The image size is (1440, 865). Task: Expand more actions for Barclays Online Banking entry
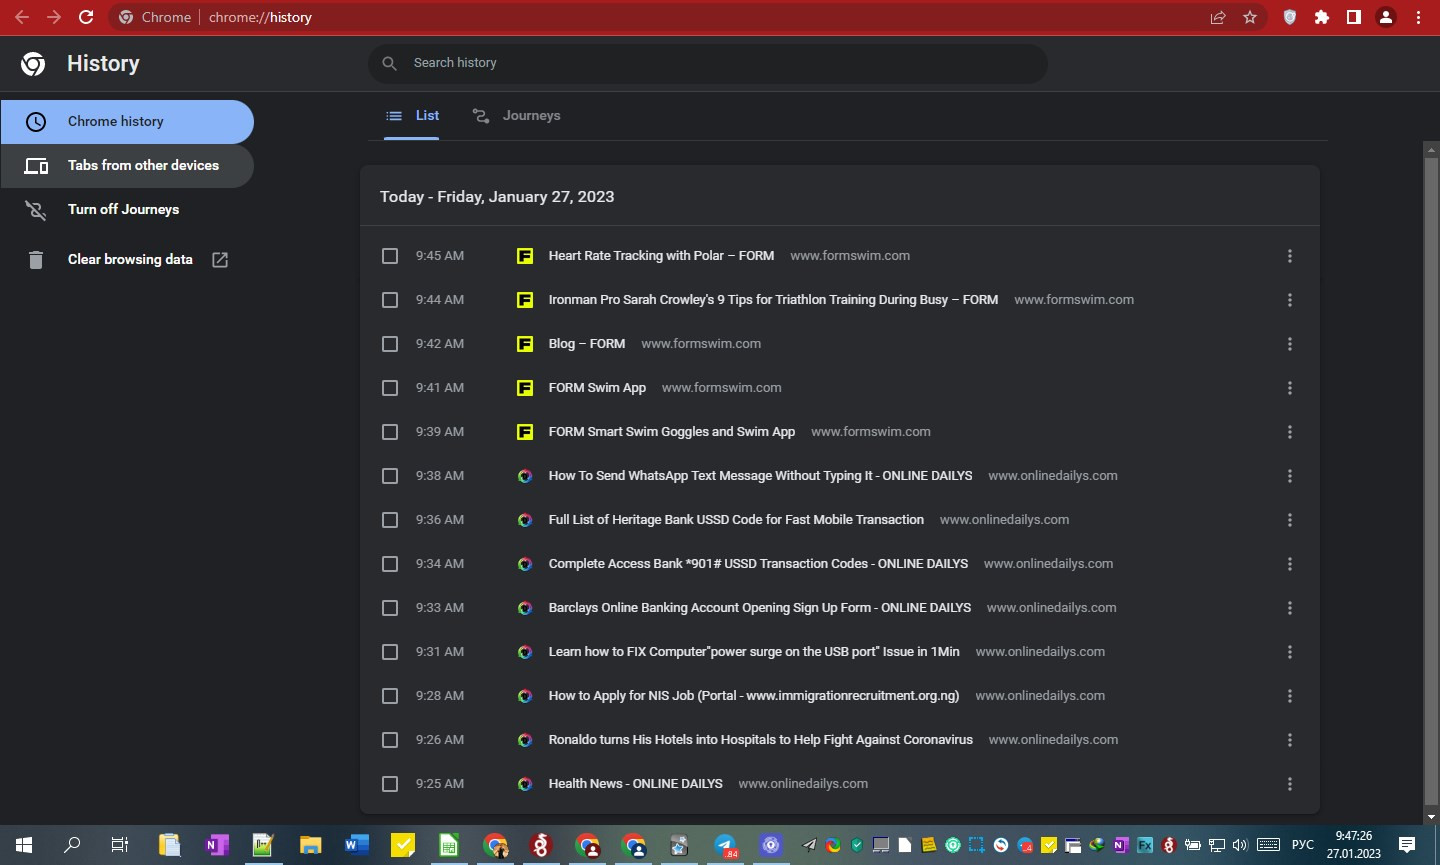coord(1290,608)
